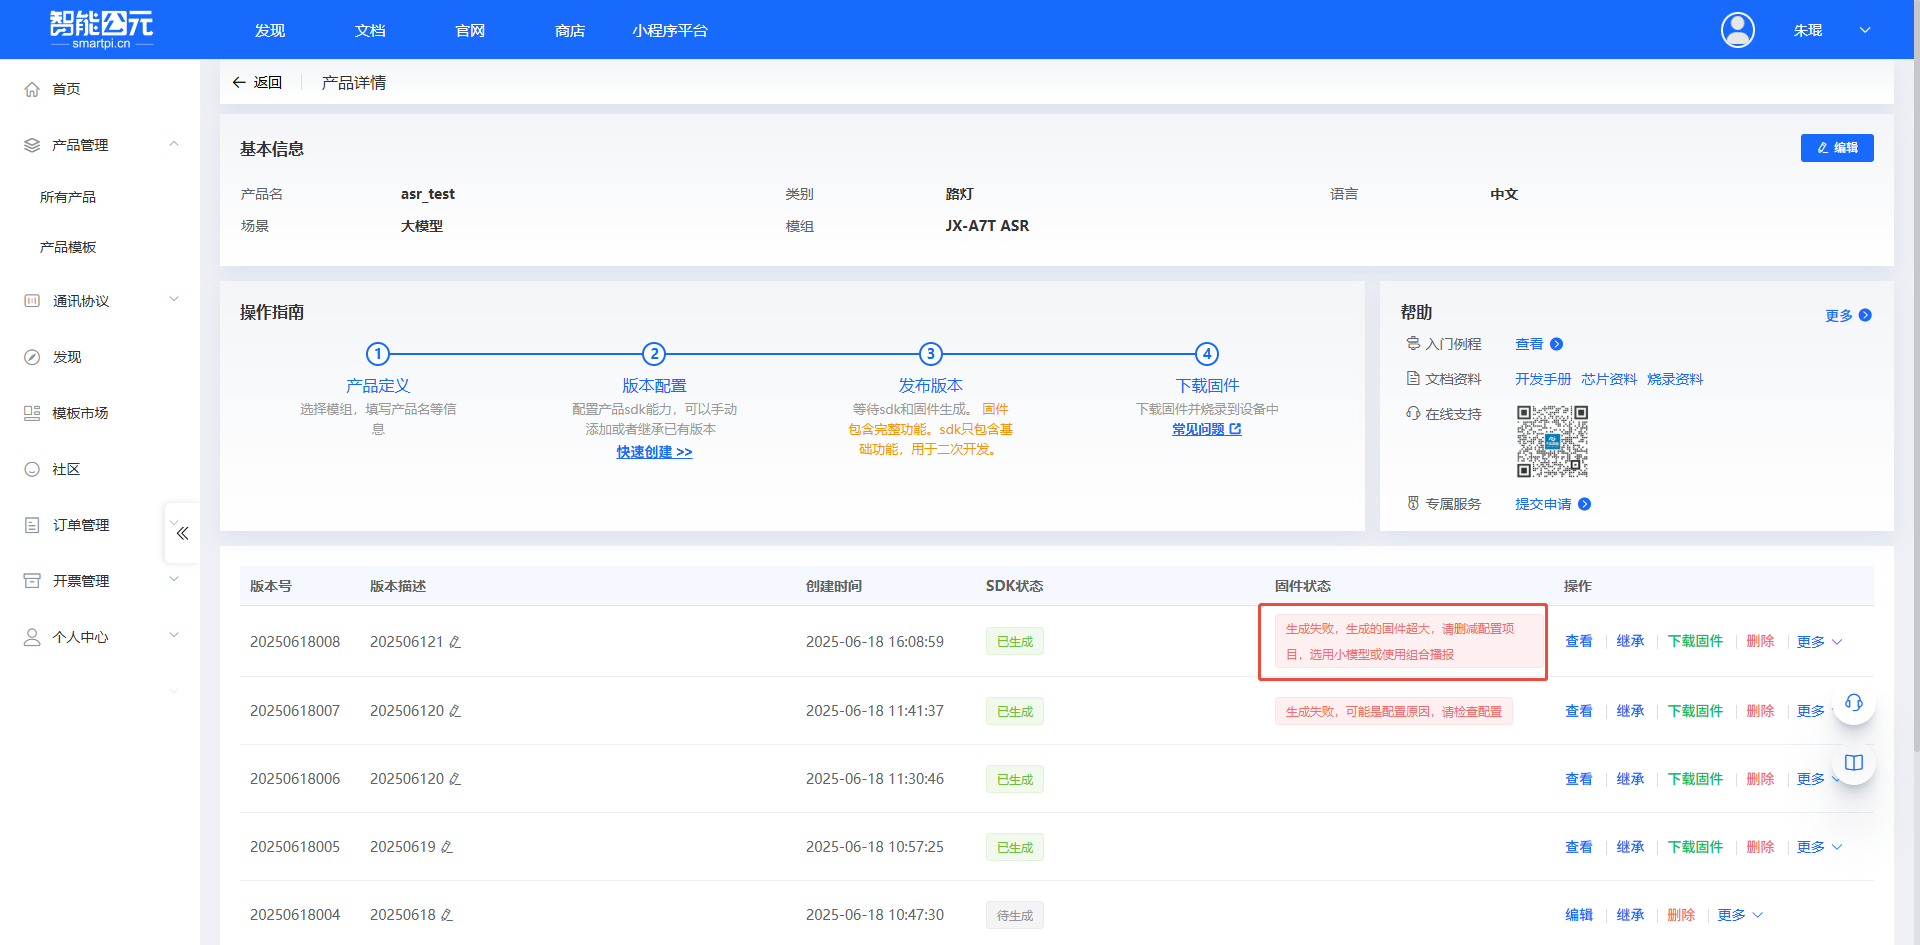The height and width of the screenshot is (945, 1920).
Task: Click the blue 编辑 button
Action: (x=1836, y=148)
